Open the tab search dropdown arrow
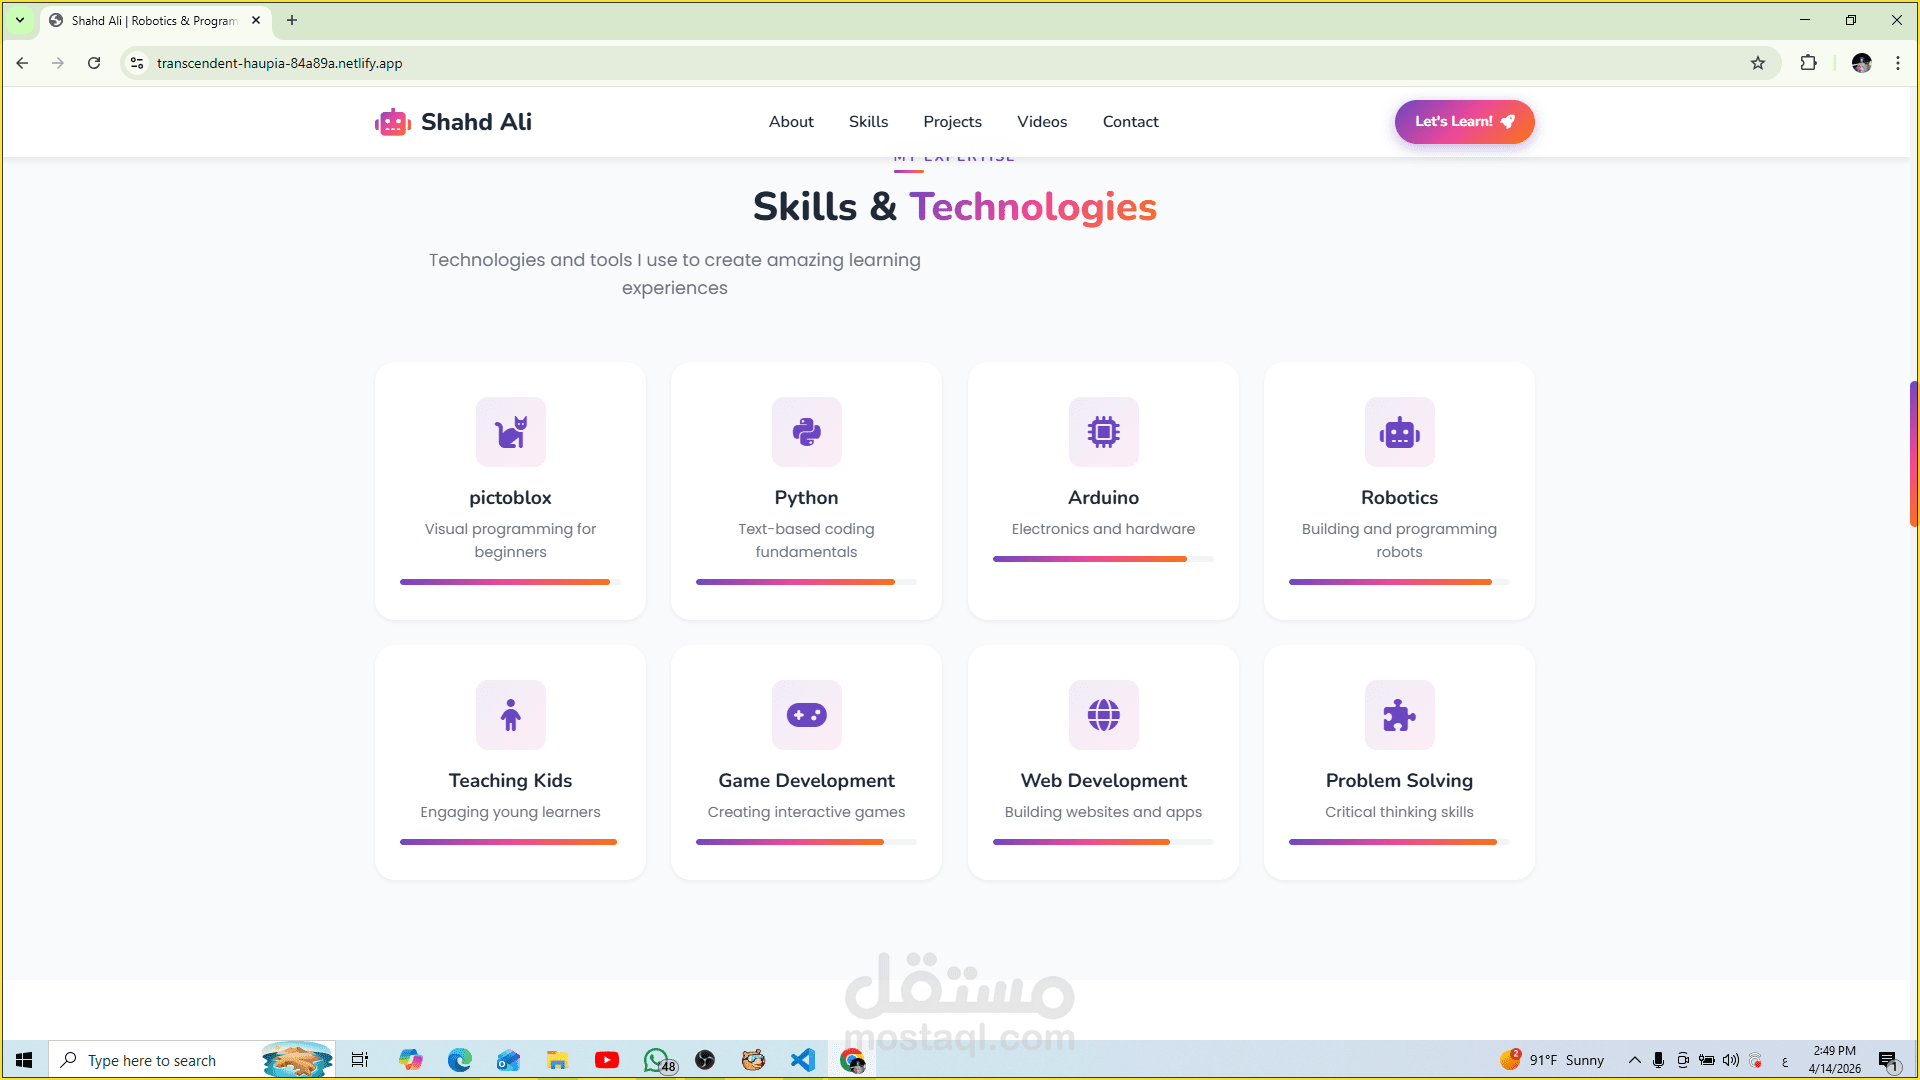The height and width of the screenshot is (1080, 1920). coord(20,20)
